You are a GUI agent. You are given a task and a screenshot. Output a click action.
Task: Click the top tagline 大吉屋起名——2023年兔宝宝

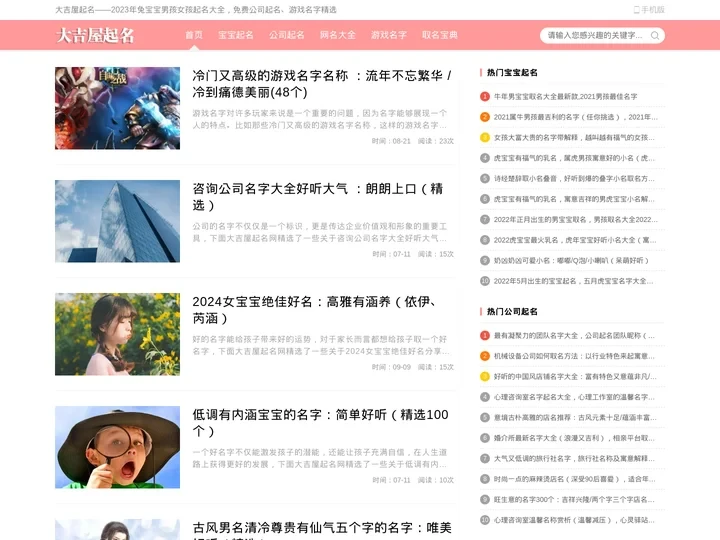196,10
